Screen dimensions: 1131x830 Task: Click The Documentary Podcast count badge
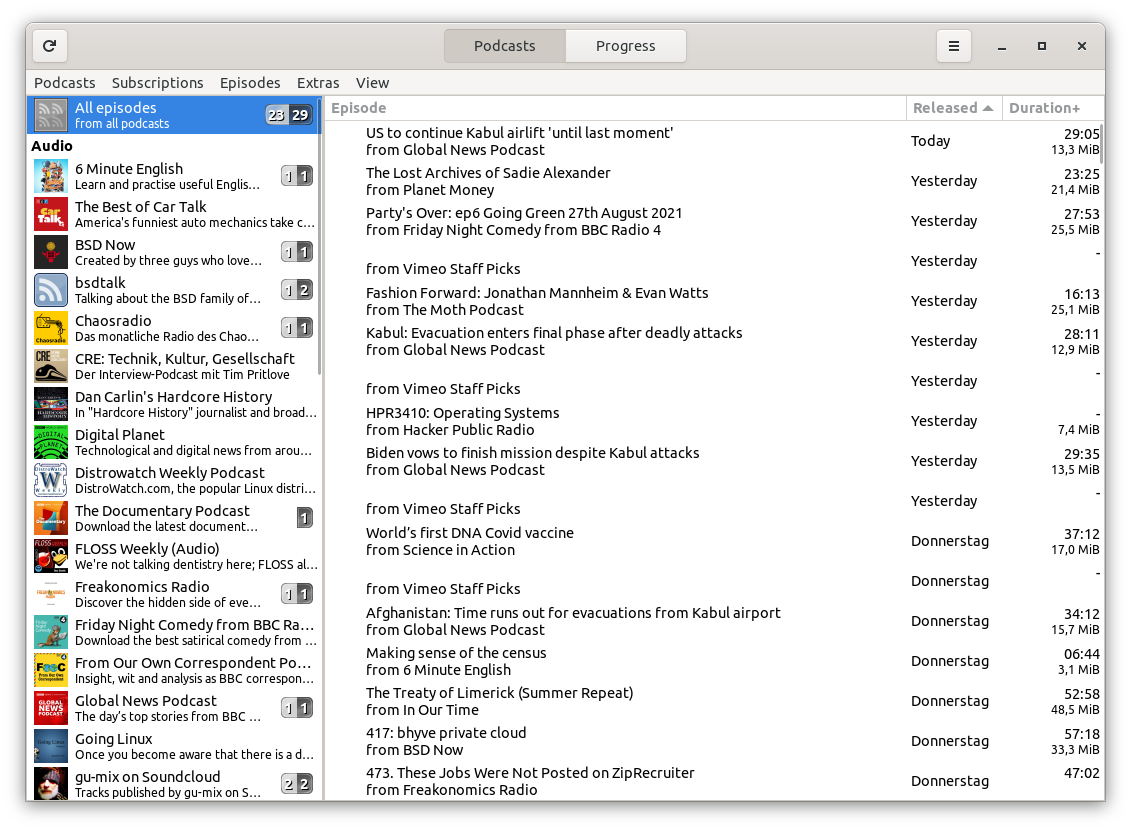(x=304, y=518)
